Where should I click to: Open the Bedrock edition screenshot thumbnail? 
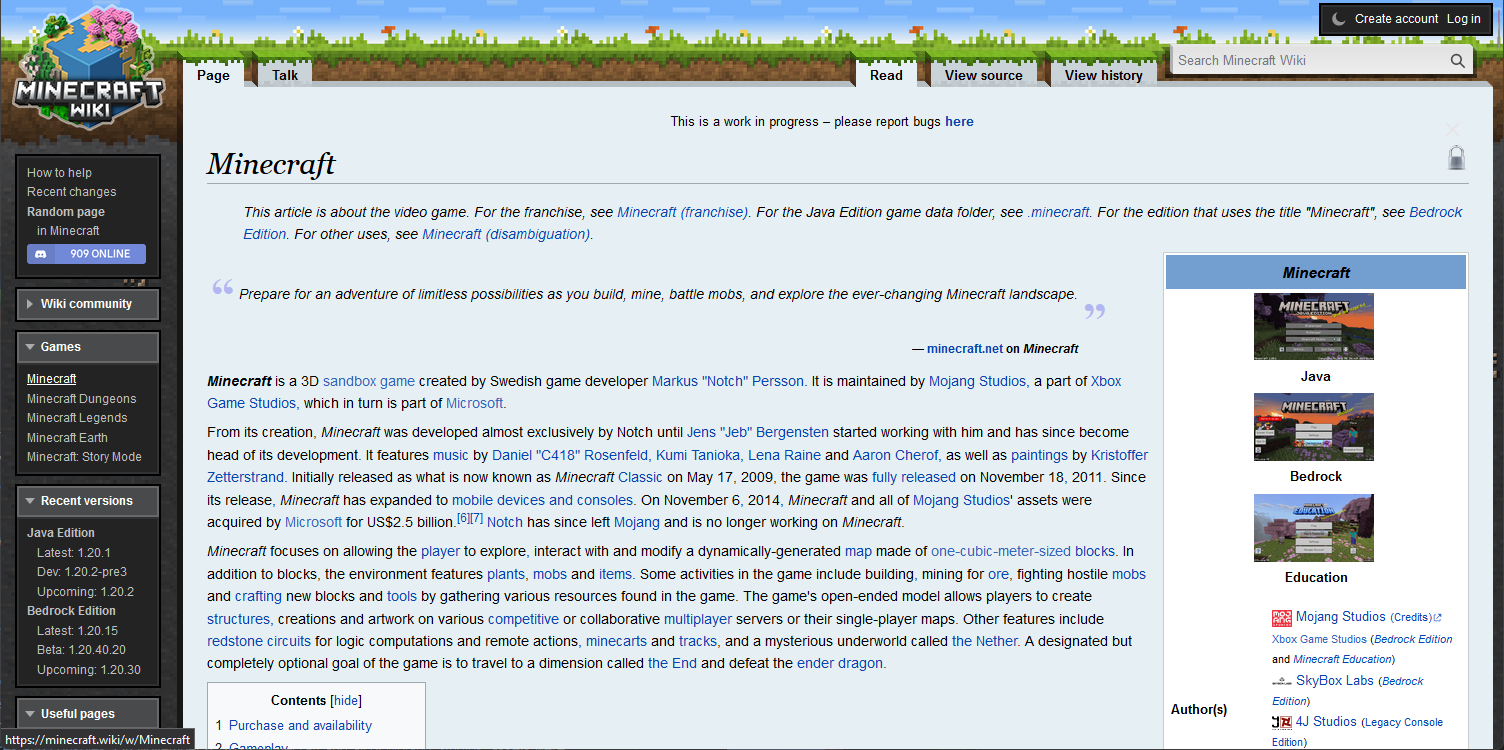pos(1314,427)
